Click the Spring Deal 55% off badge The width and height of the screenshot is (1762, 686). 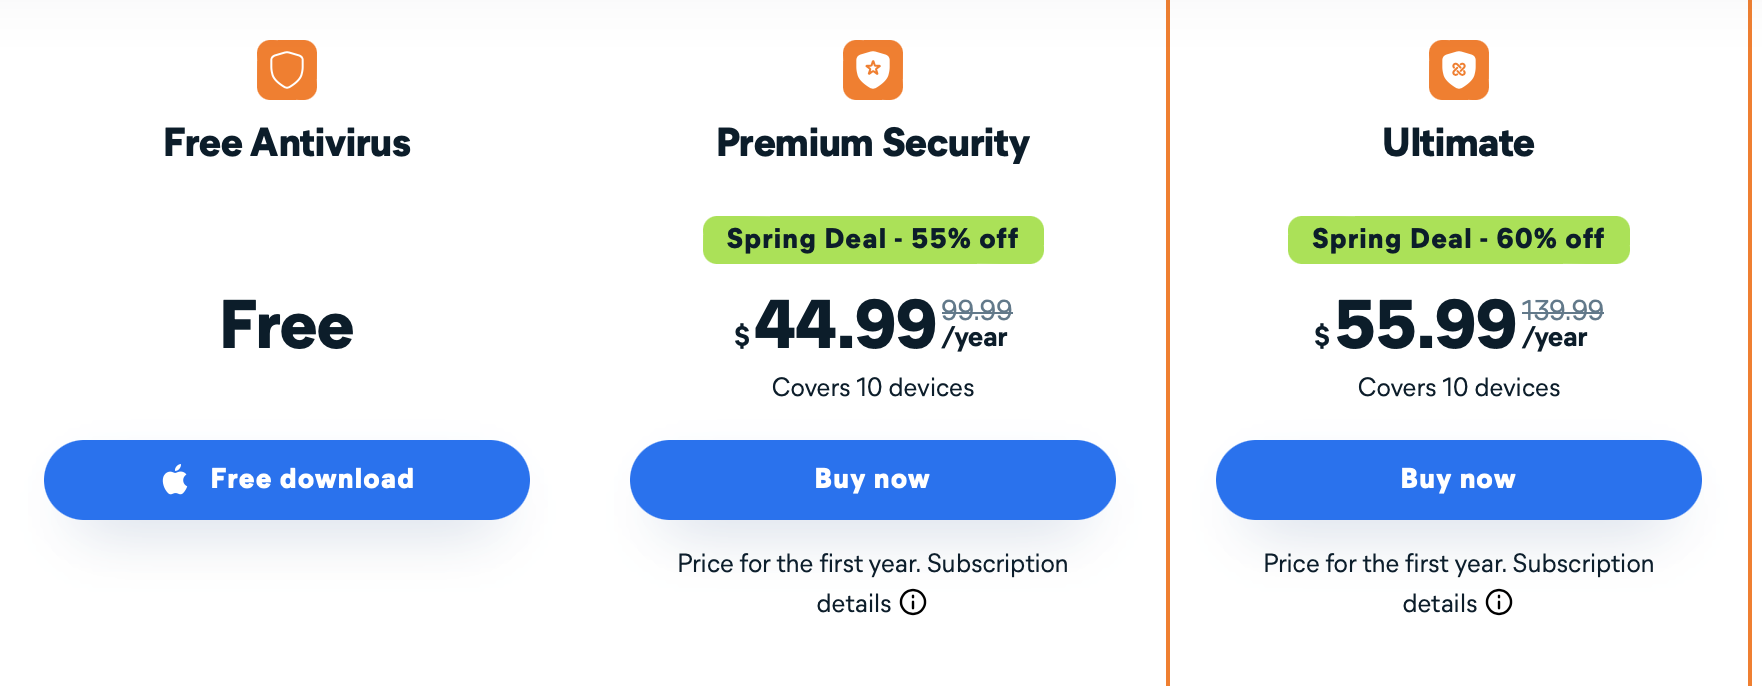coord(872,239)
